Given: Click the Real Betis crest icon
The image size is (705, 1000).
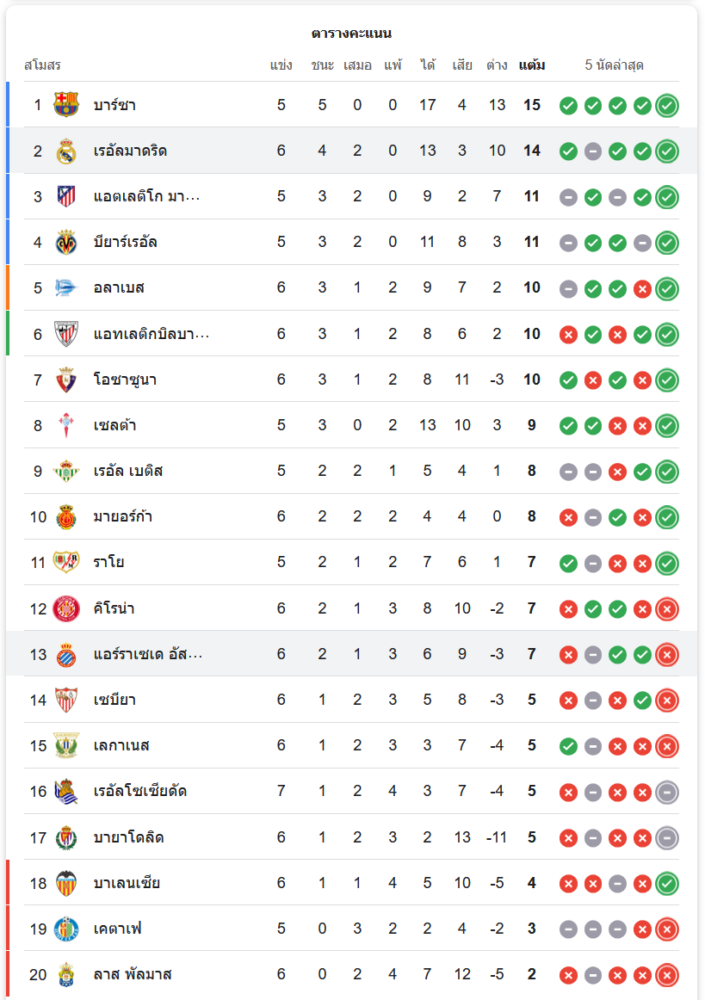Looking at the screenshot, I should tap(66, 471).
